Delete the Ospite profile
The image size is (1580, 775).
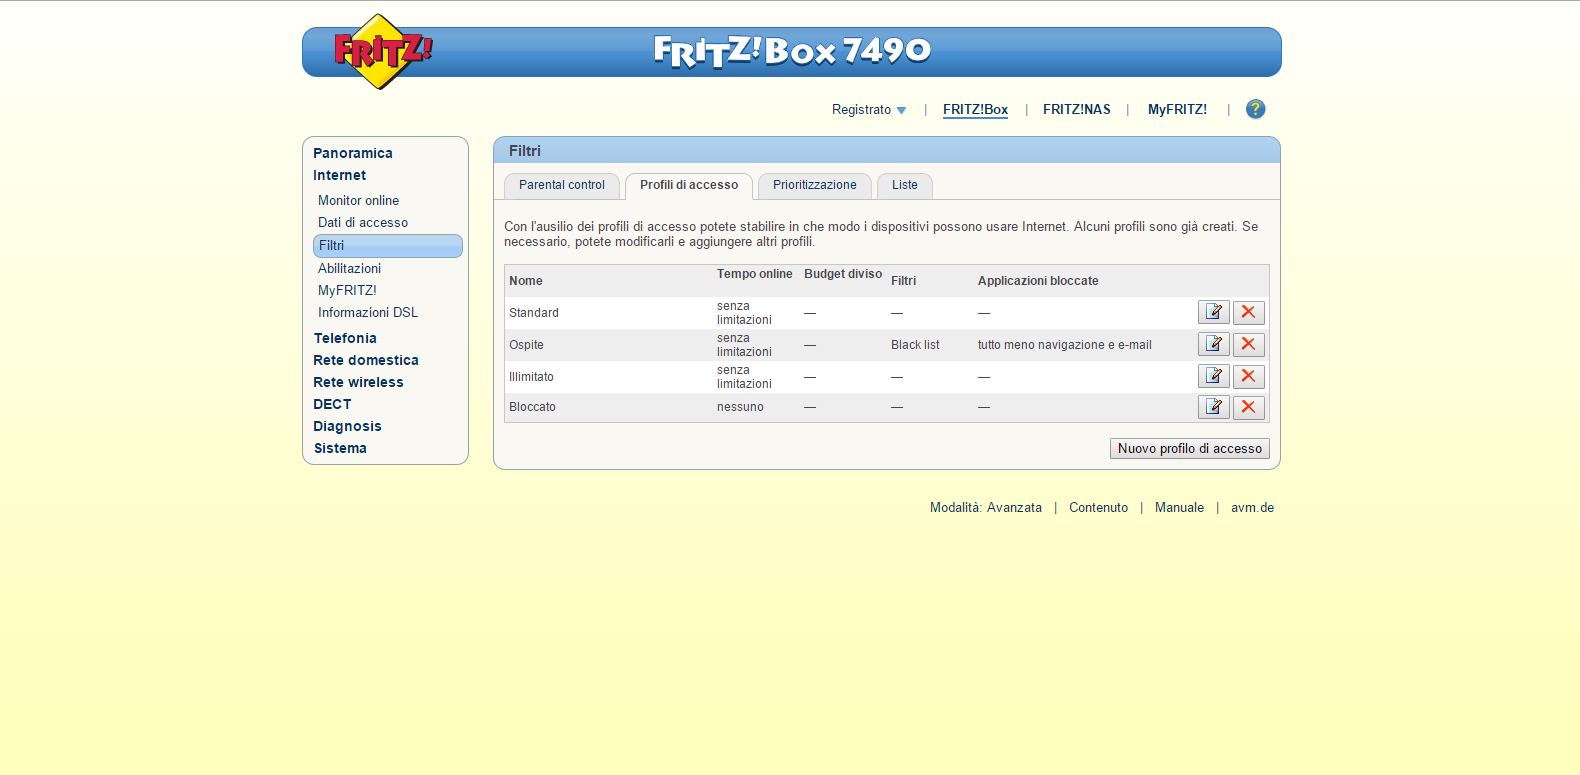click(x=1248, y=344)
